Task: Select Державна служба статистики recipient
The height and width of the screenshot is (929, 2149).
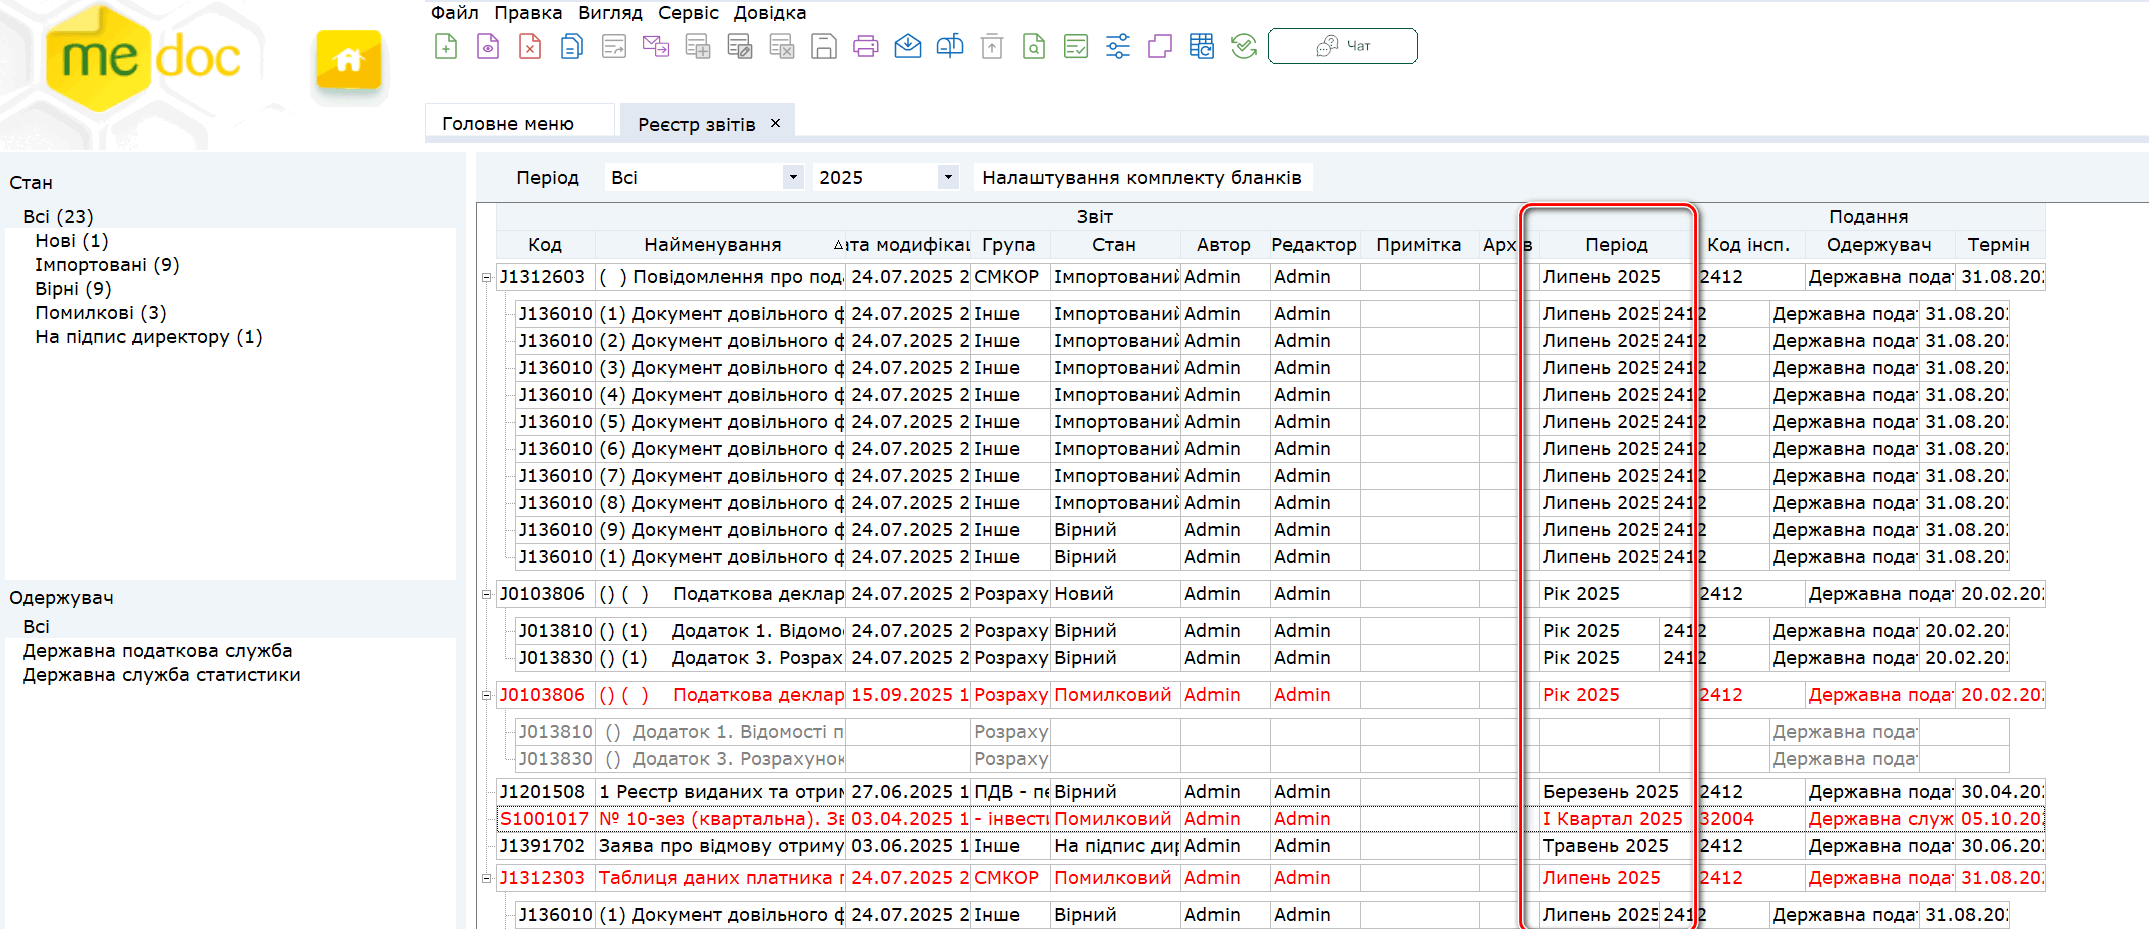Action: (161, 675)
